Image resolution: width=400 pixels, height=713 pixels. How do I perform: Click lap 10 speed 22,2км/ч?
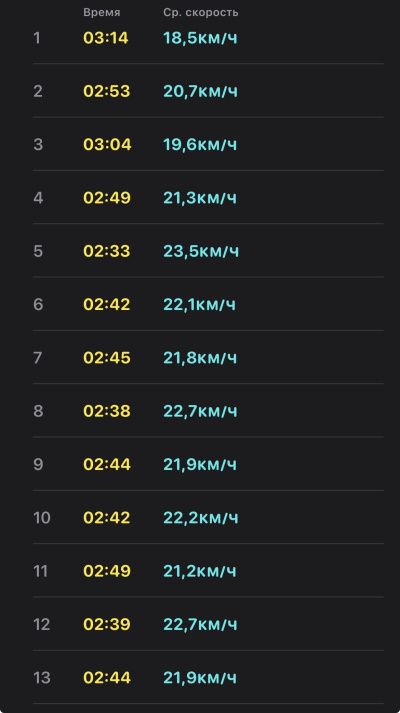tap(200, 517)
